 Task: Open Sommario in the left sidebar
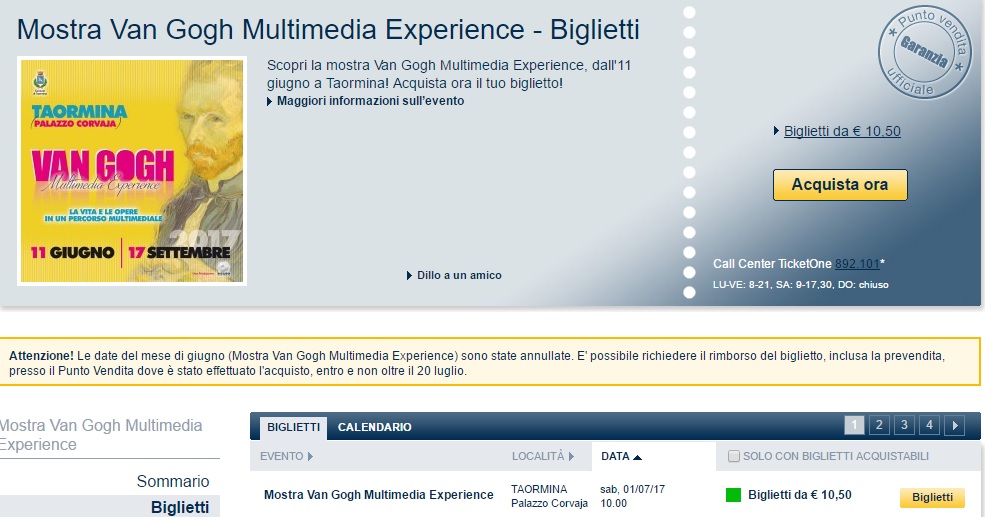click(x=173, y=481)
